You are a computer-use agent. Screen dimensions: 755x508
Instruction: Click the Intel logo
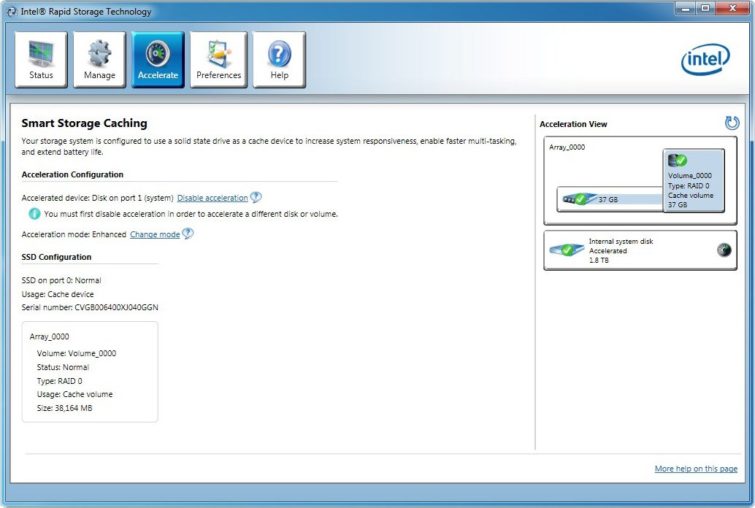click(x=705, y=60)
